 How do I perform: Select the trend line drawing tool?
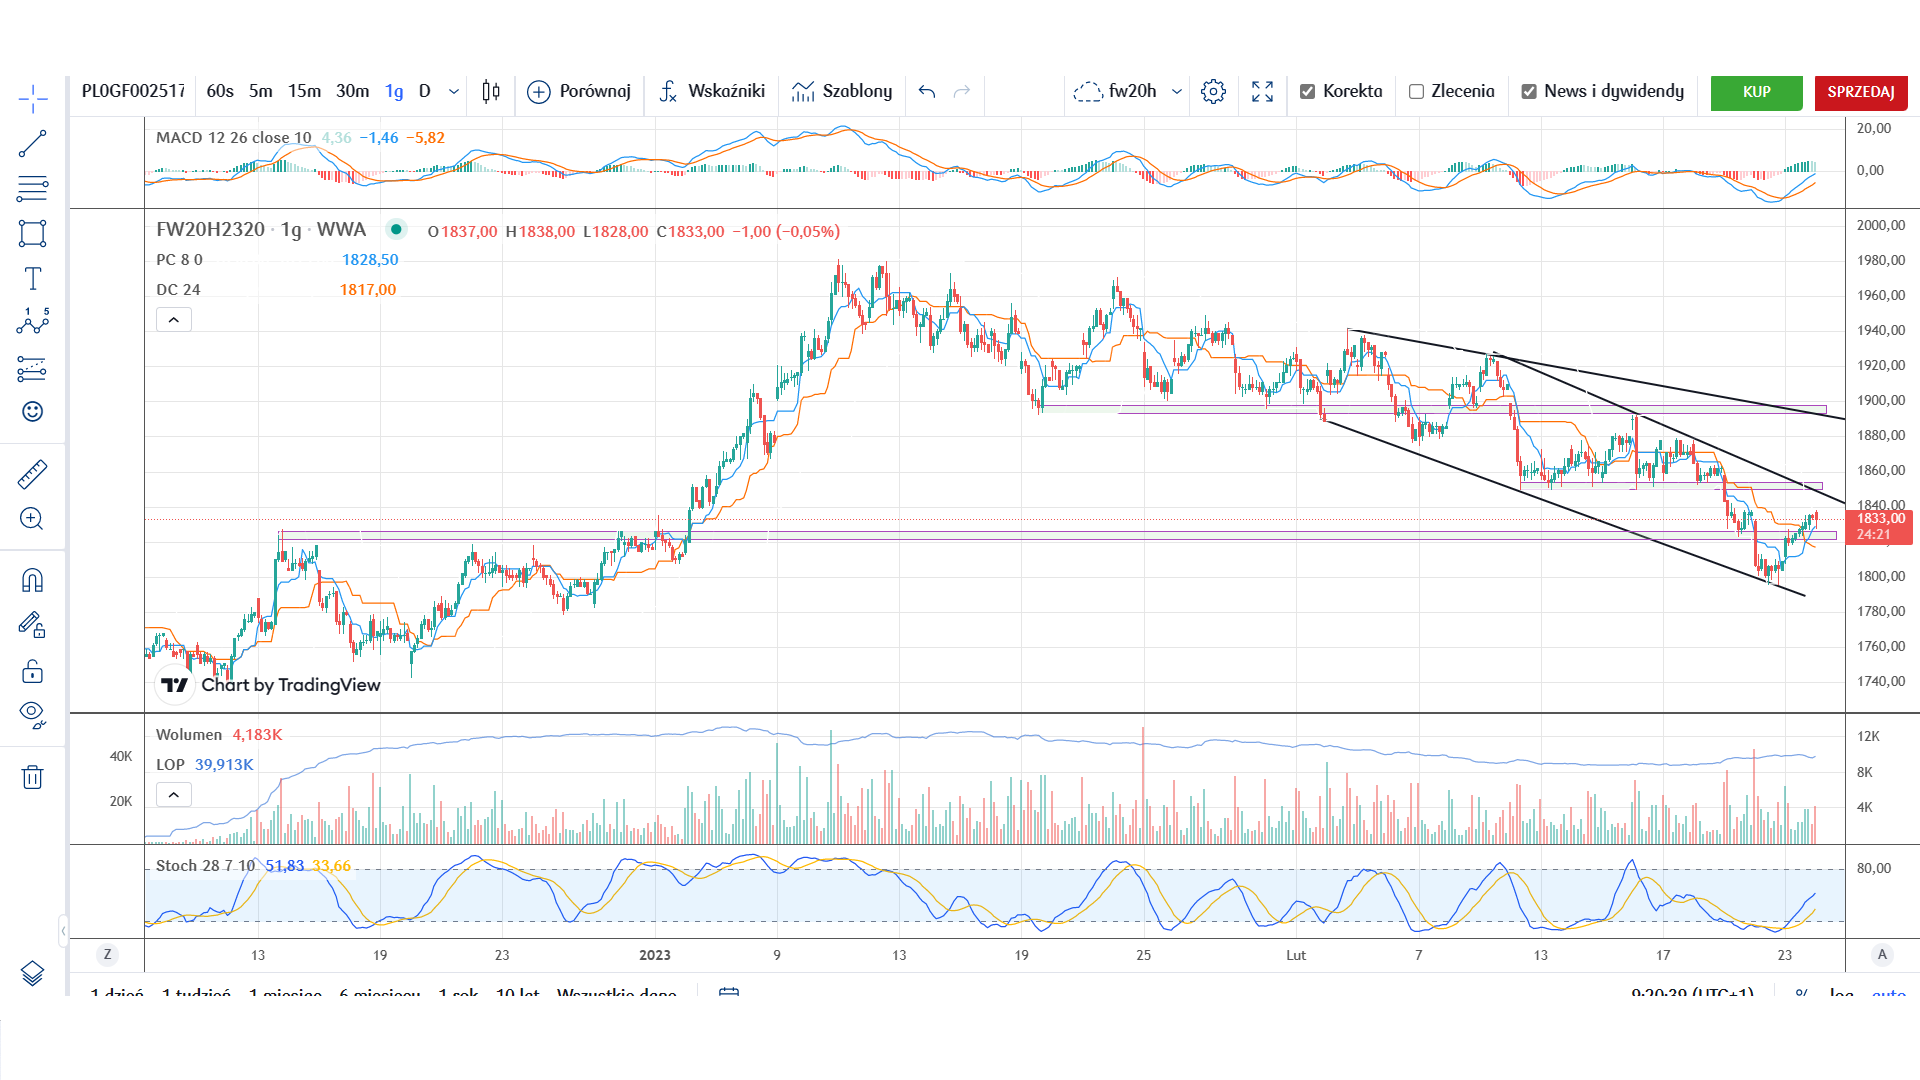coord(32,144)
